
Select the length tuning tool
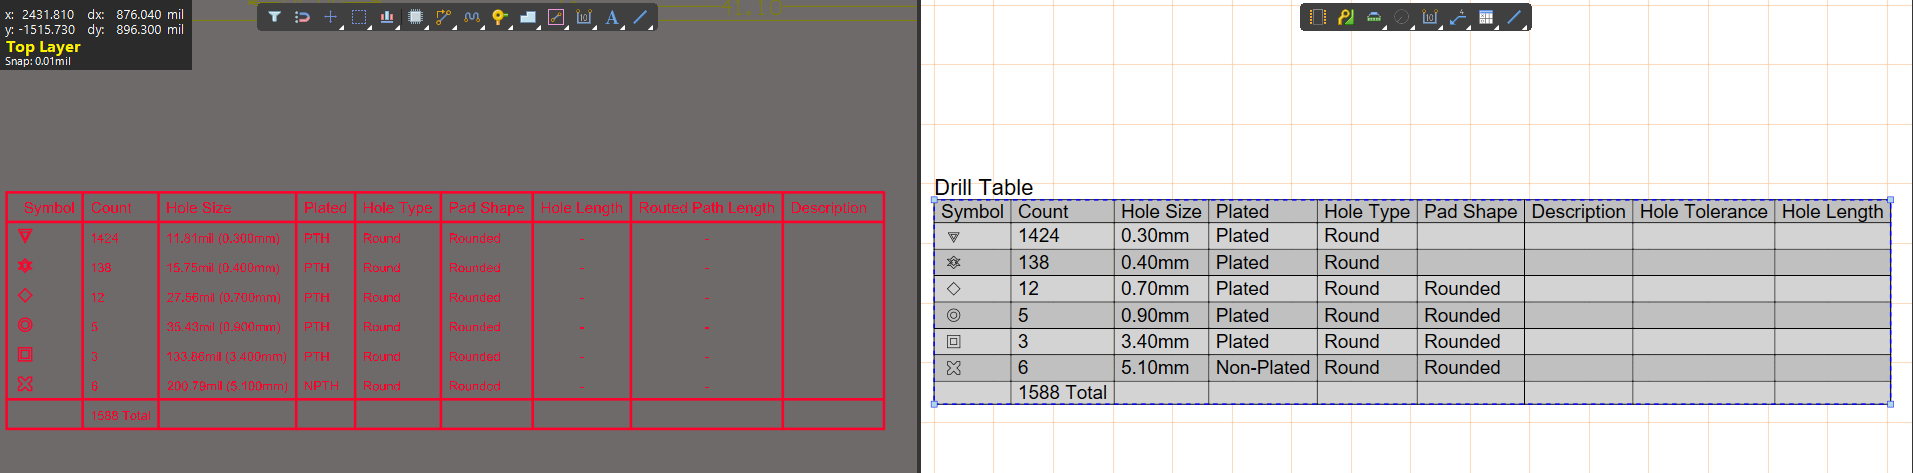click(x=472, y=17)
